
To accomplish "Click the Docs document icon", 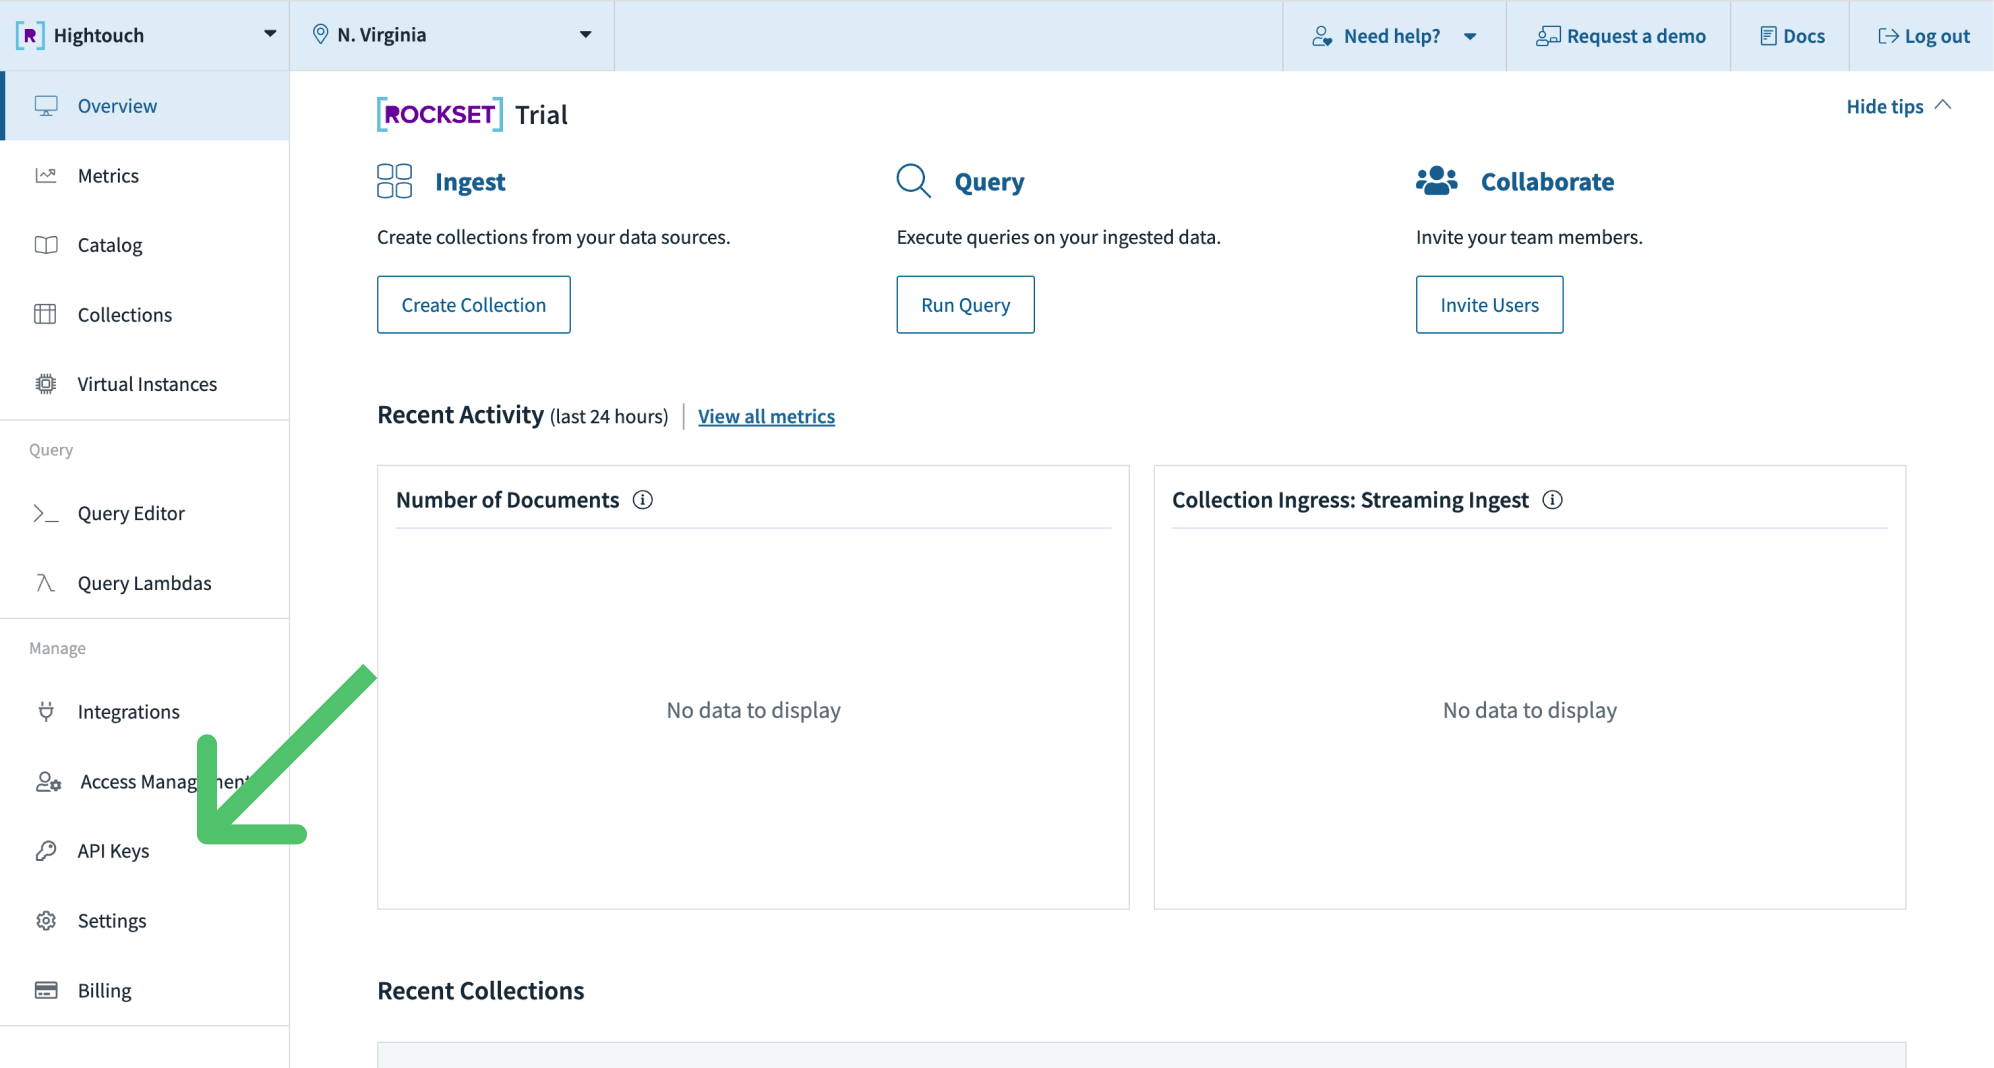I will 1768,36.
